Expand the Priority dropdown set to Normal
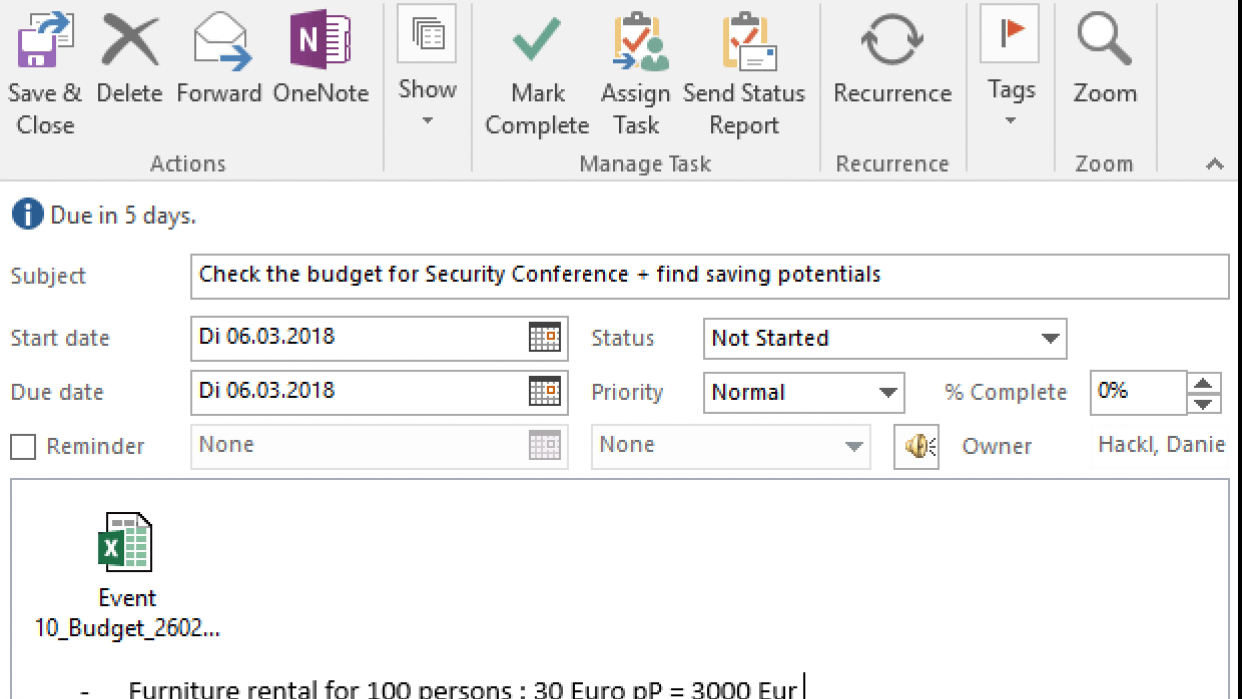Screen dimensions: 1242x699 [x=888, y=393]
